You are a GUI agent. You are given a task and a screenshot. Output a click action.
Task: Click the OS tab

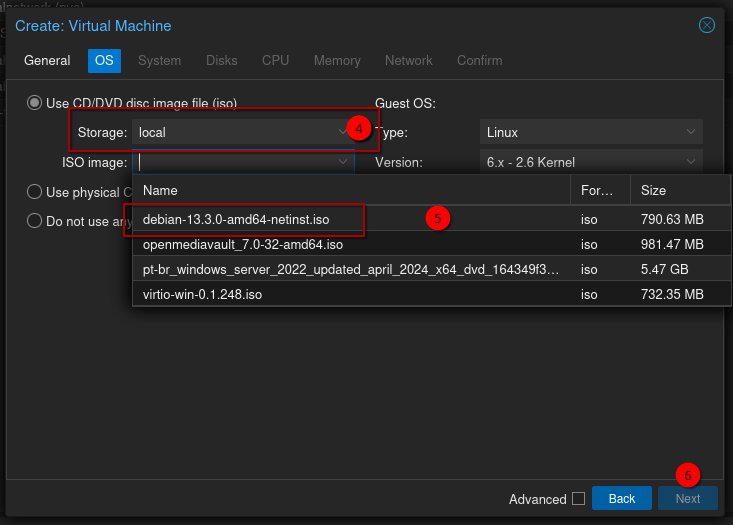tap(104, 60)
